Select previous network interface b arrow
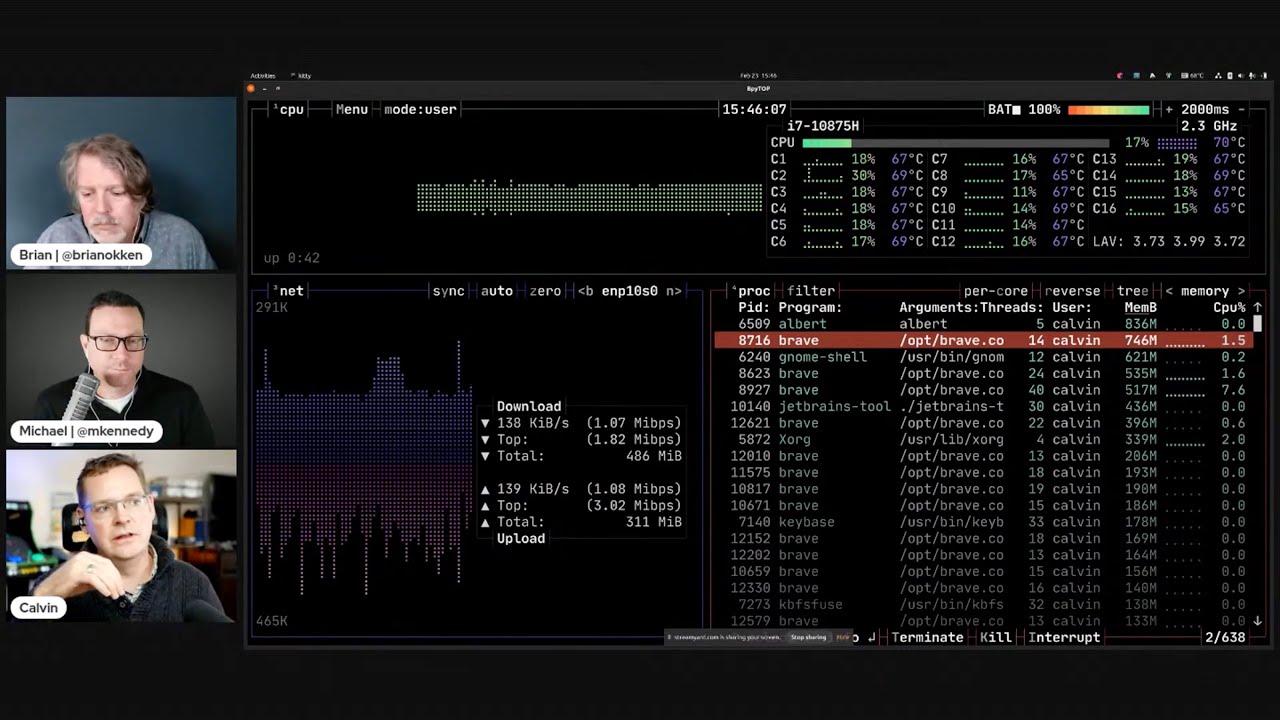The width and height of the screenshot is (1280, 720). pyautogui.click(x=585, y=291)
